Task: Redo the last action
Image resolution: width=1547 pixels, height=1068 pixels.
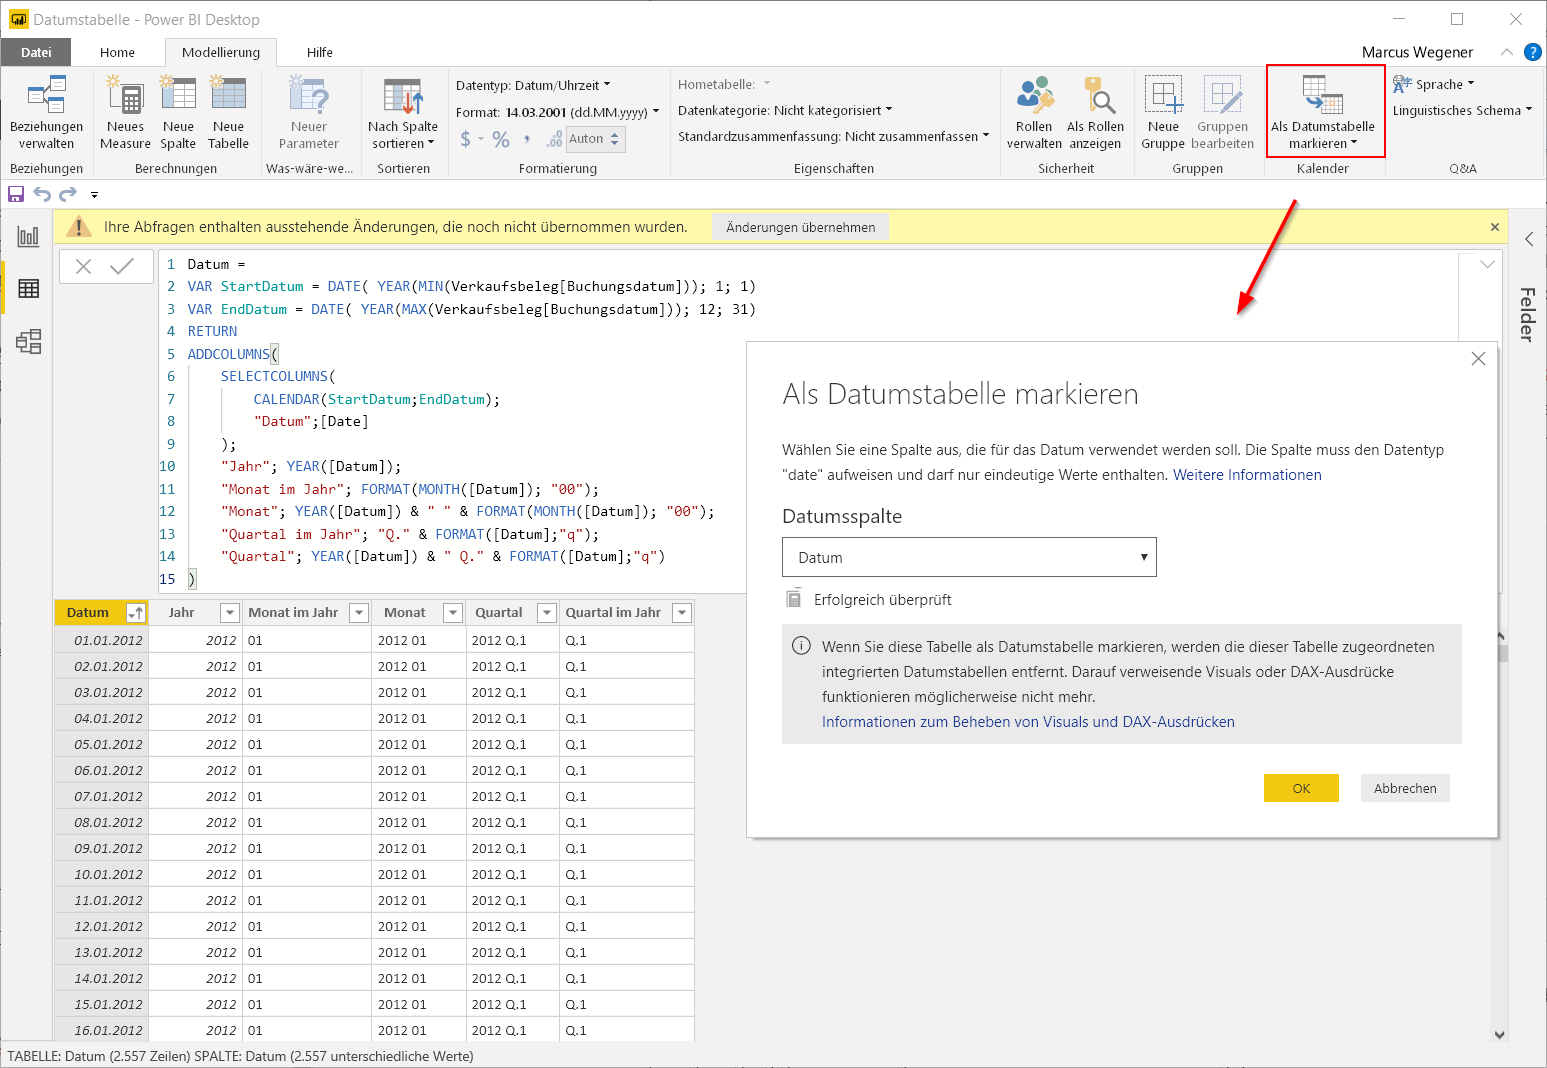Action: (x=68, y=194)
